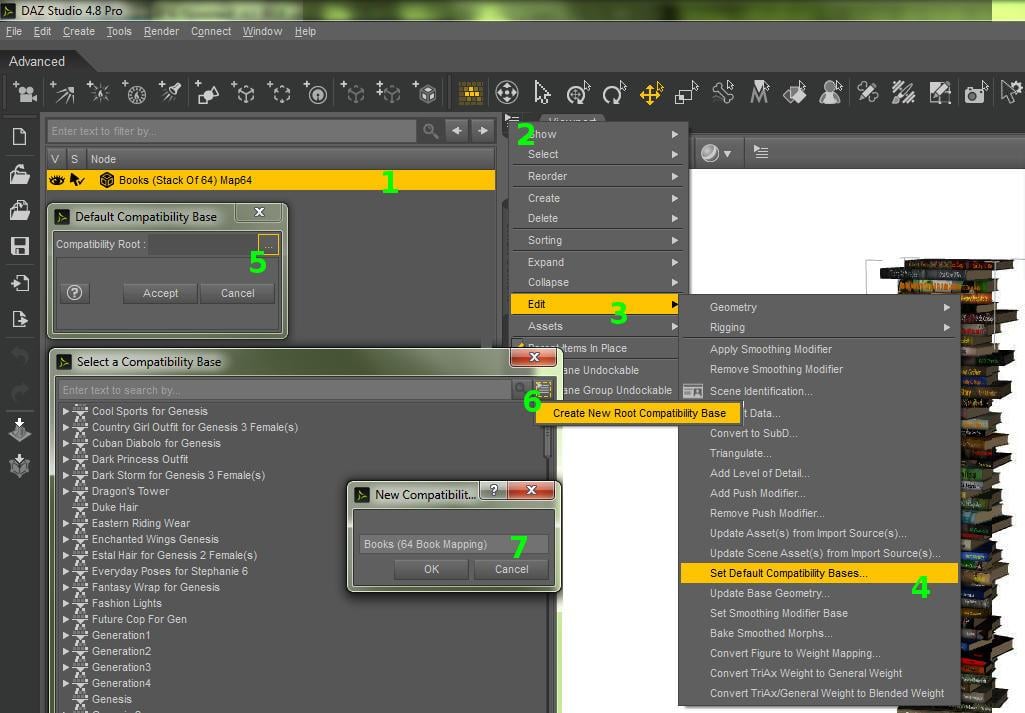Click the help question mark in Default Compatibility Base

(x=75, y=293)
